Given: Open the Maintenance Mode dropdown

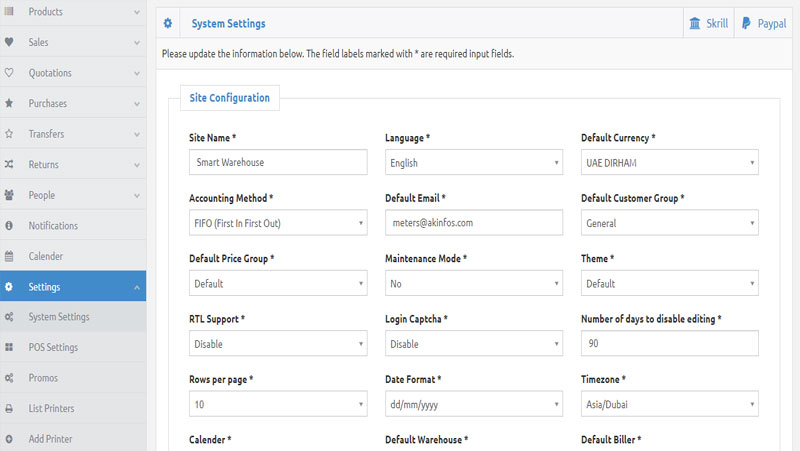Looking at the screenshot, I should click(x=473, y=284).
